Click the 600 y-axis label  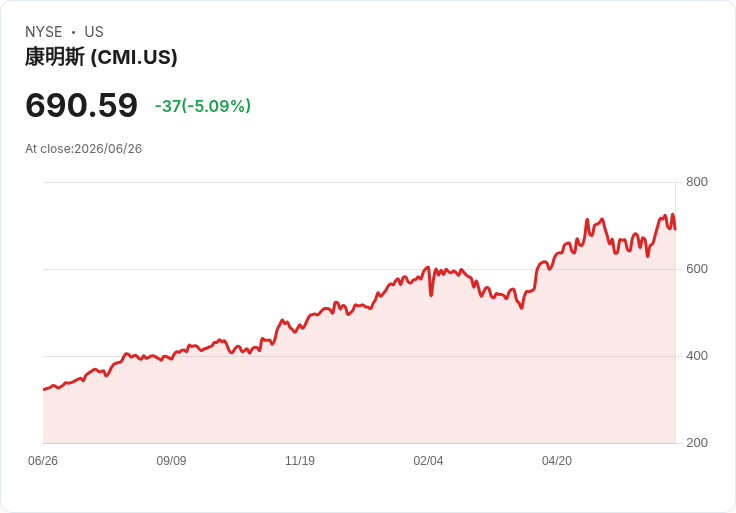pos(697,269)
